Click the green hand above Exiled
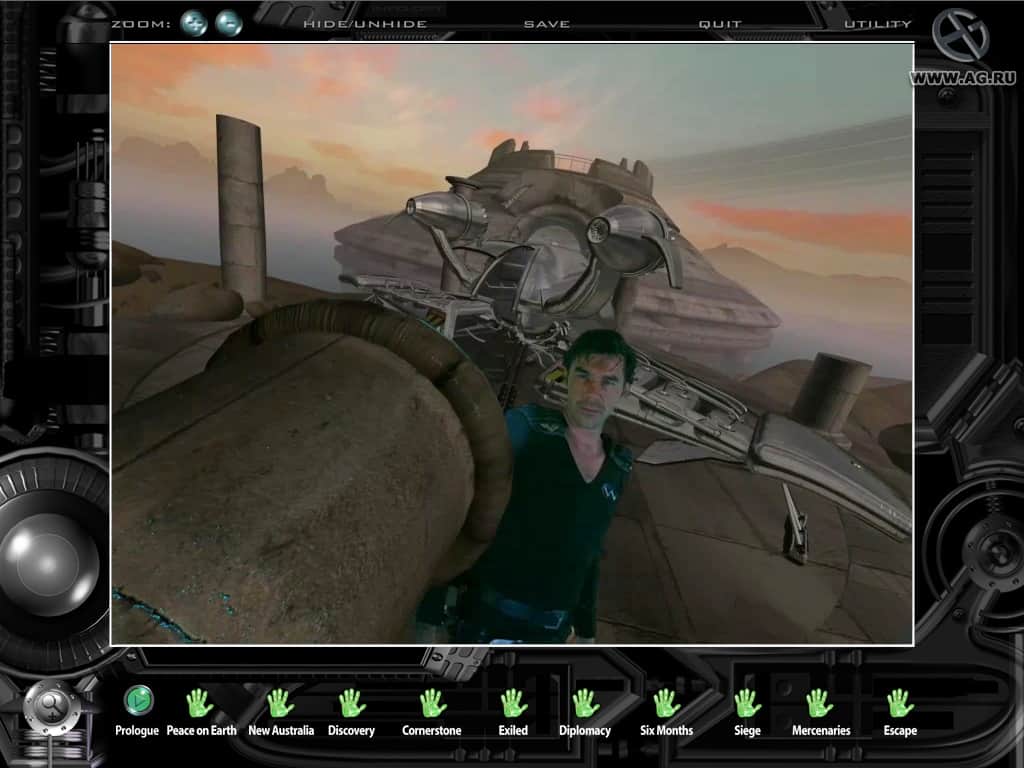The image size is (1024, 768). (x=513, y=703)
